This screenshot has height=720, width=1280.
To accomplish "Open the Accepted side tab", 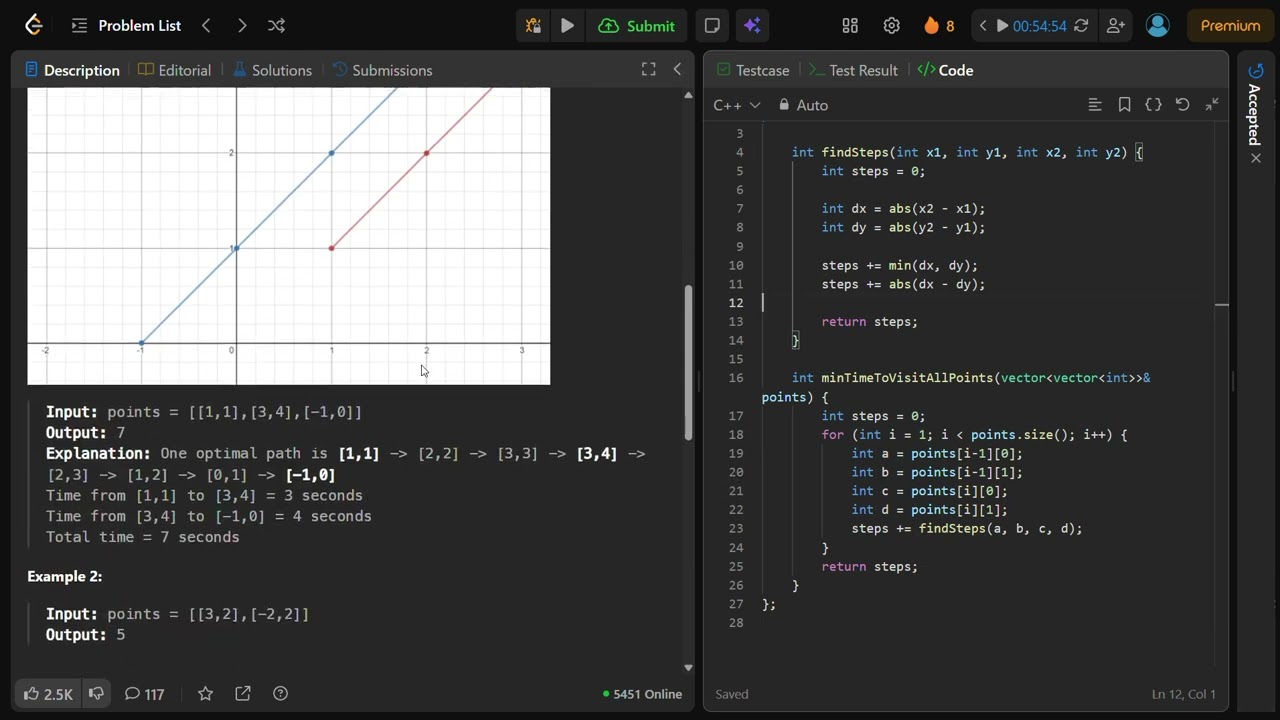I will pos(1255,115).
